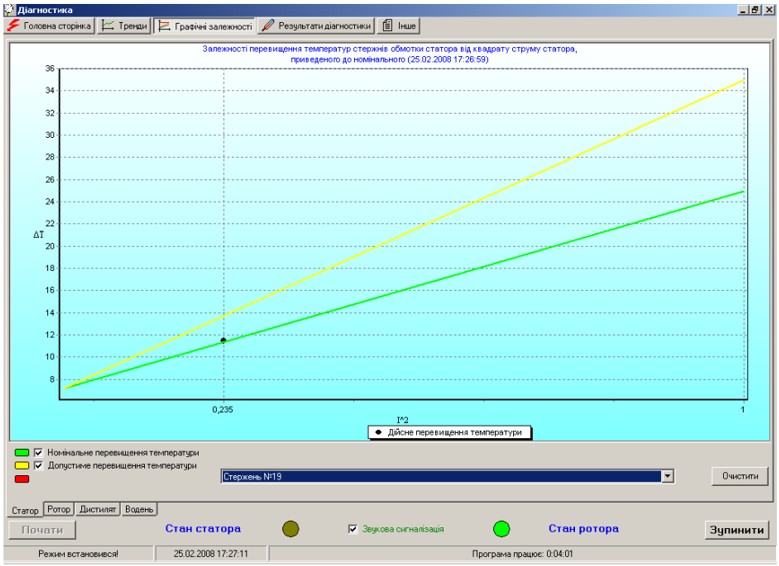The width and height of the screenshot is (779, 566).
Task: Click the I^2 horizontal axis label
Action: [x=402, y=420]
